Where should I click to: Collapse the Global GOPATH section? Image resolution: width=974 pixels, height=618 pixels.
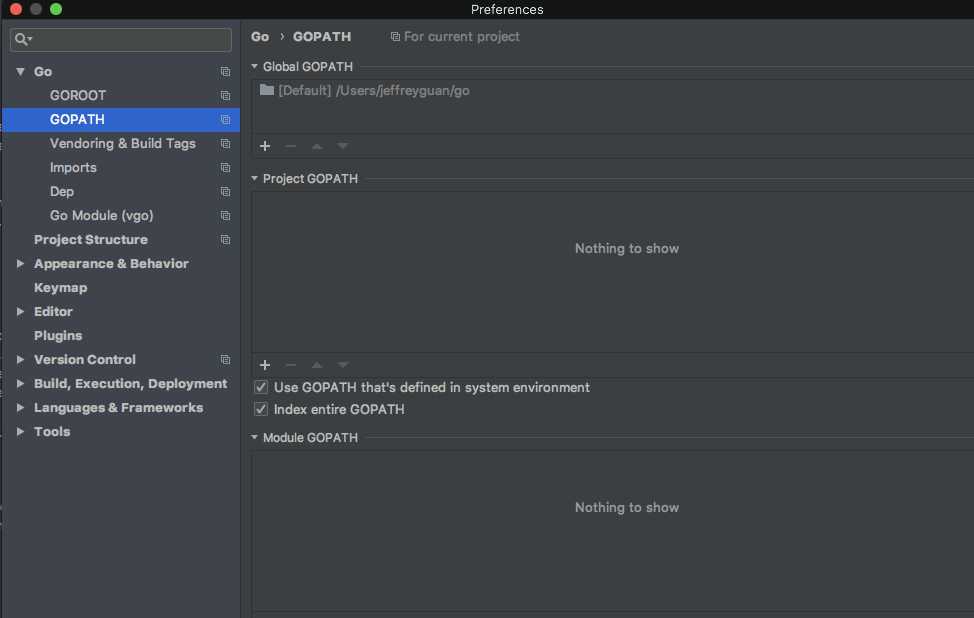255,67
